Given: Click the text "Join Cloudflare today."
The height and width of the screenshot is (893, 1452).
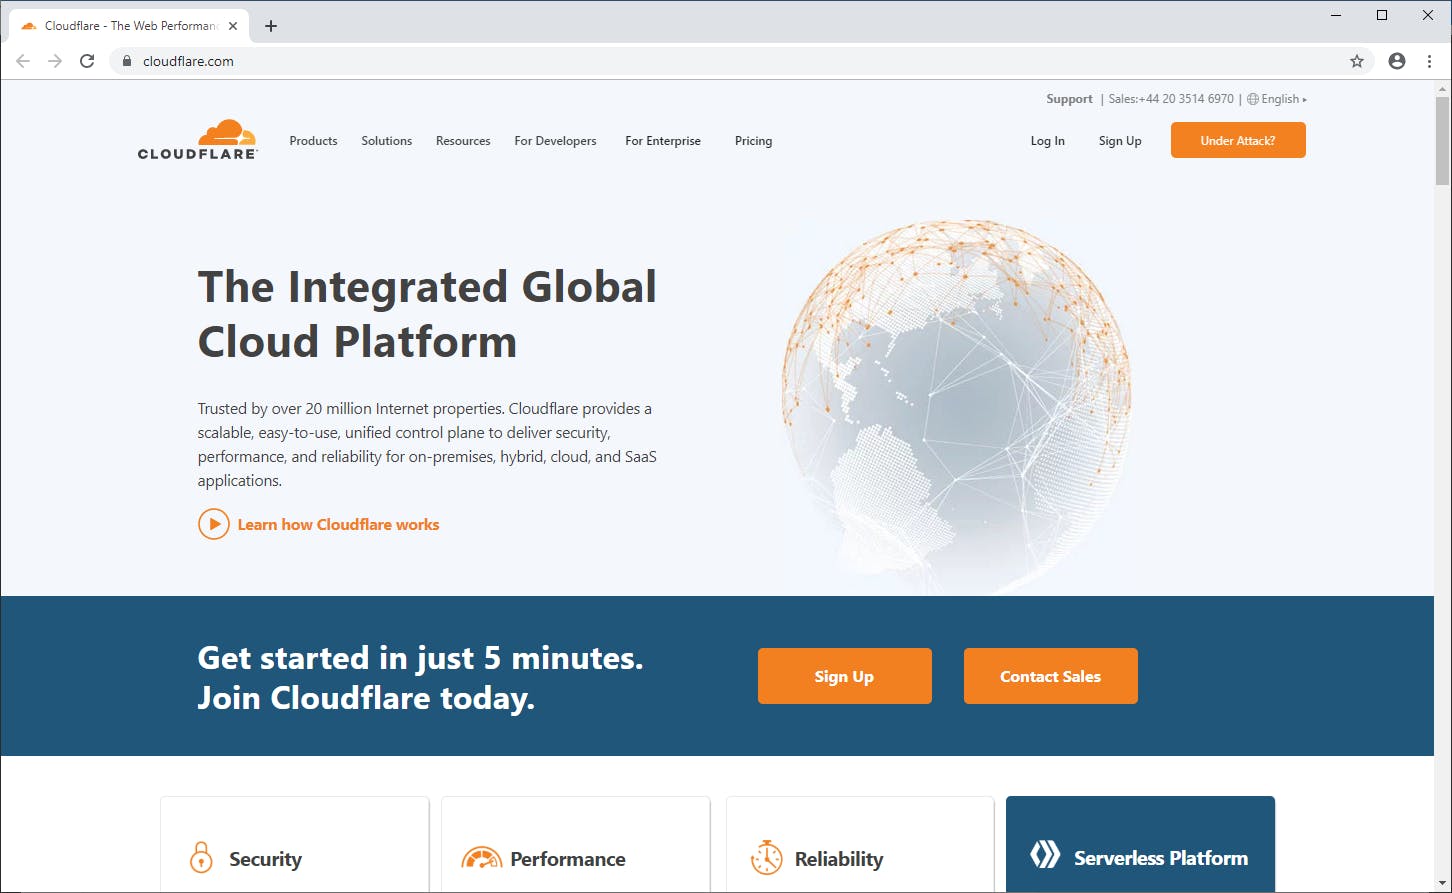Looking at the screenshot, I should pyautogui.click(x=366, y=697).
